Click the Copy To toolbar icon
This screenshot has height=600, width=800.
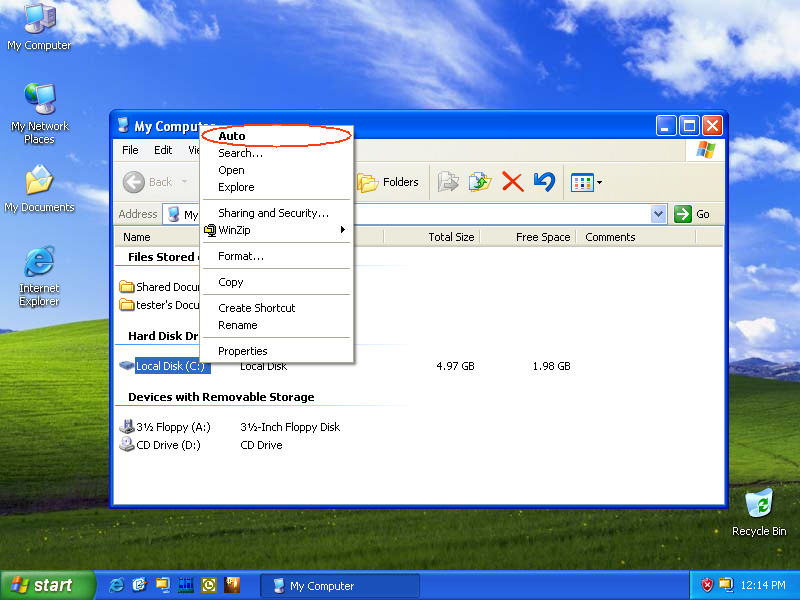[480, 182]
